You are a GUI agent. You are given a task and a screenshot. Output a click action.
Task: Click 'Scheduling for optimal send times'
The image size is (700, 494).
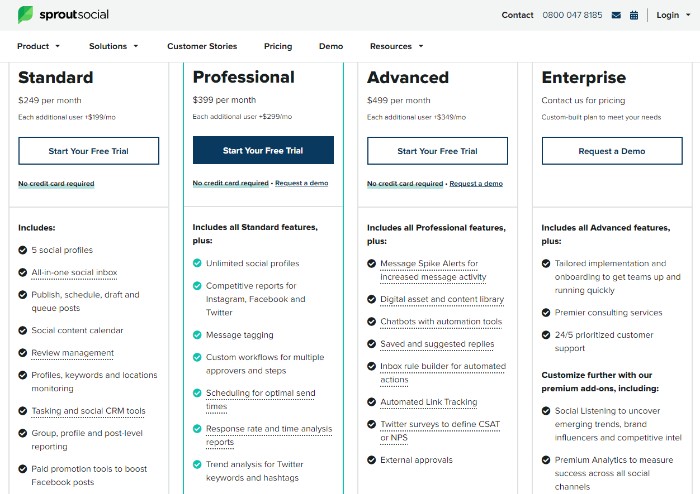(261, 399)
